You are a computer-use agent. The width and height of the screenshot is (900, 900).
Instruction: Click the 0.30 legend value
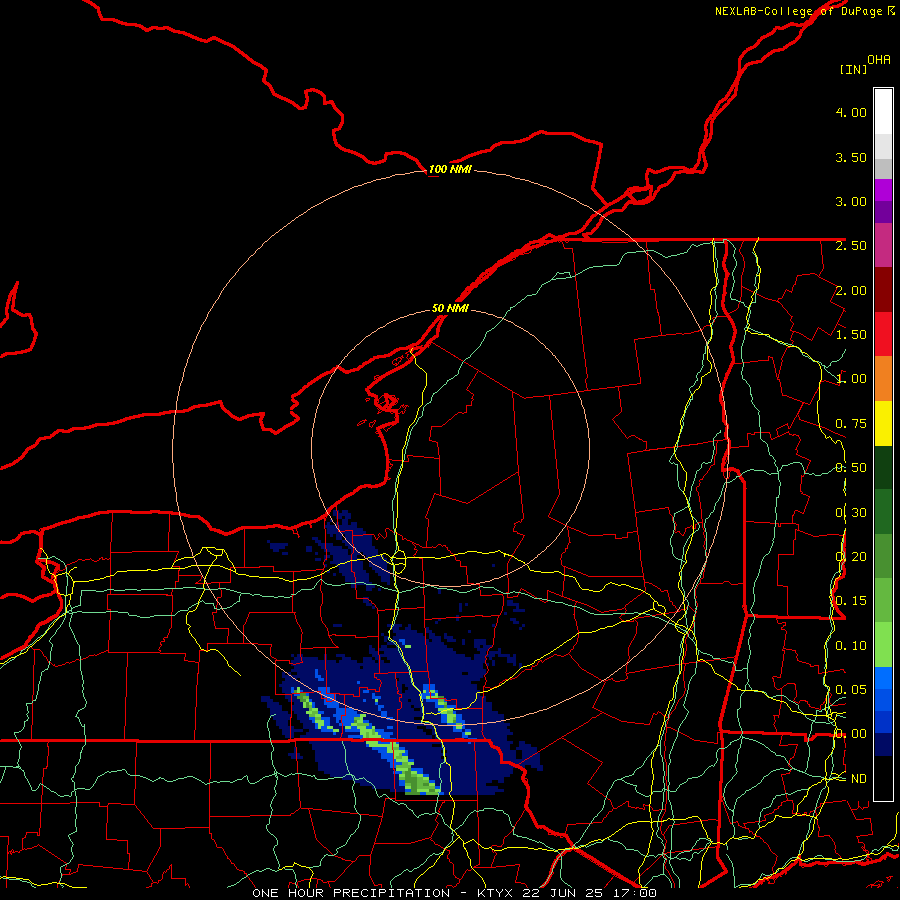tap(851, 513)
